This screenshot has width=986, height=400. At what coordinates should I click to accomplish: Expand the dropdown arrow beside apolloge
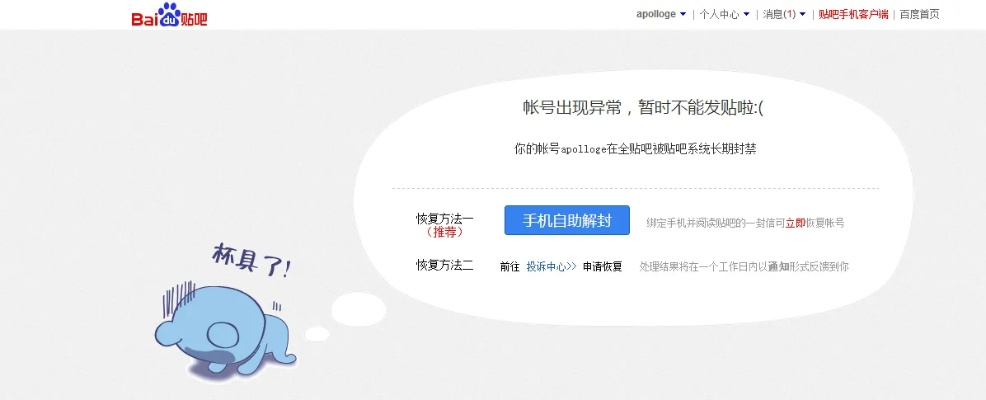pos(683,15)
